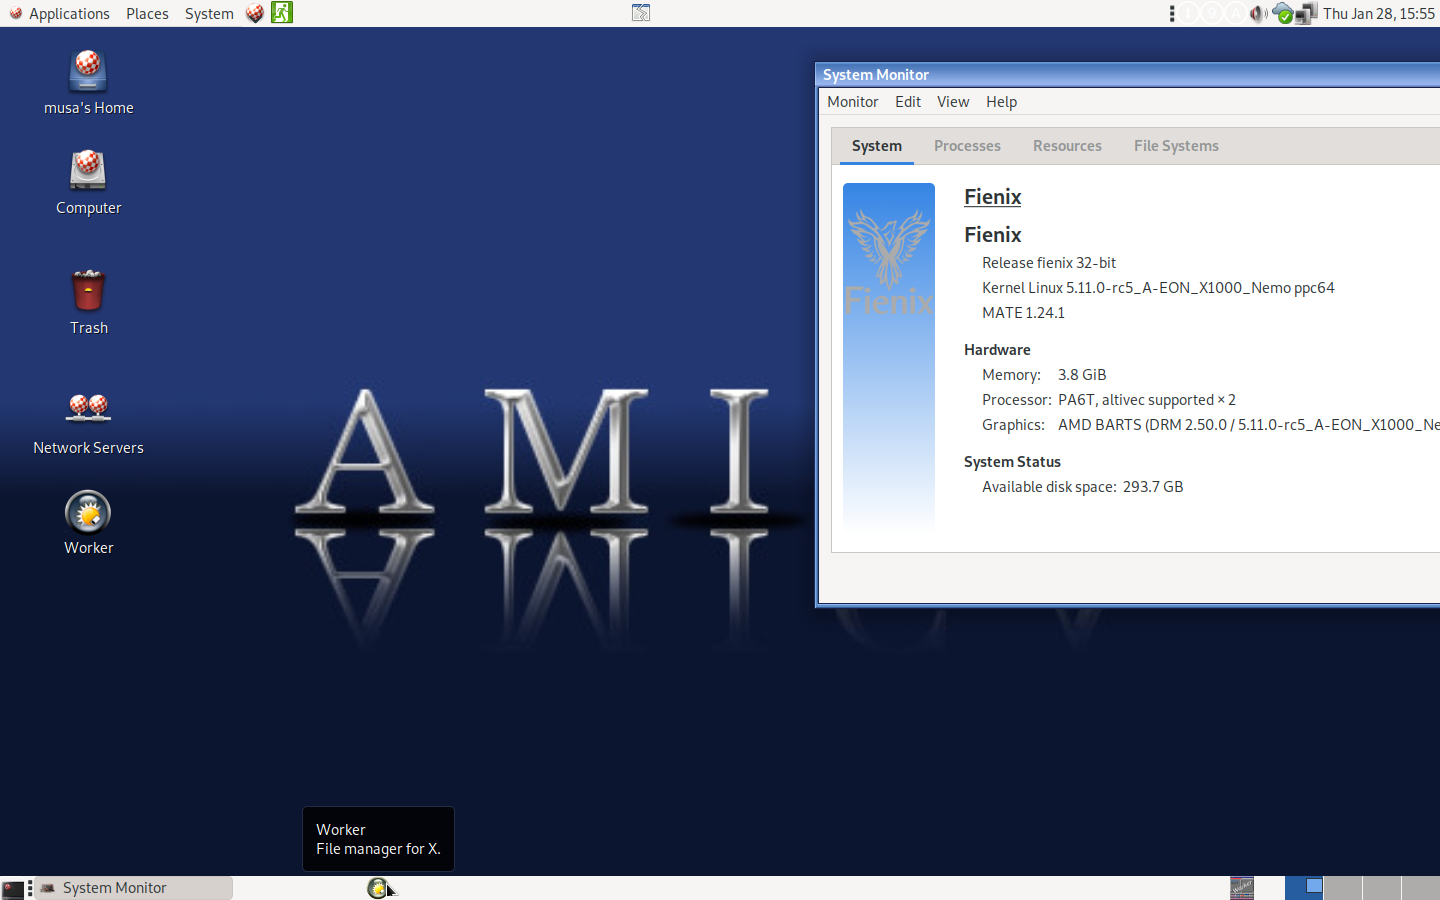Click the green exit icon in top panel
1440x900 pixels.
pos(282,13)
